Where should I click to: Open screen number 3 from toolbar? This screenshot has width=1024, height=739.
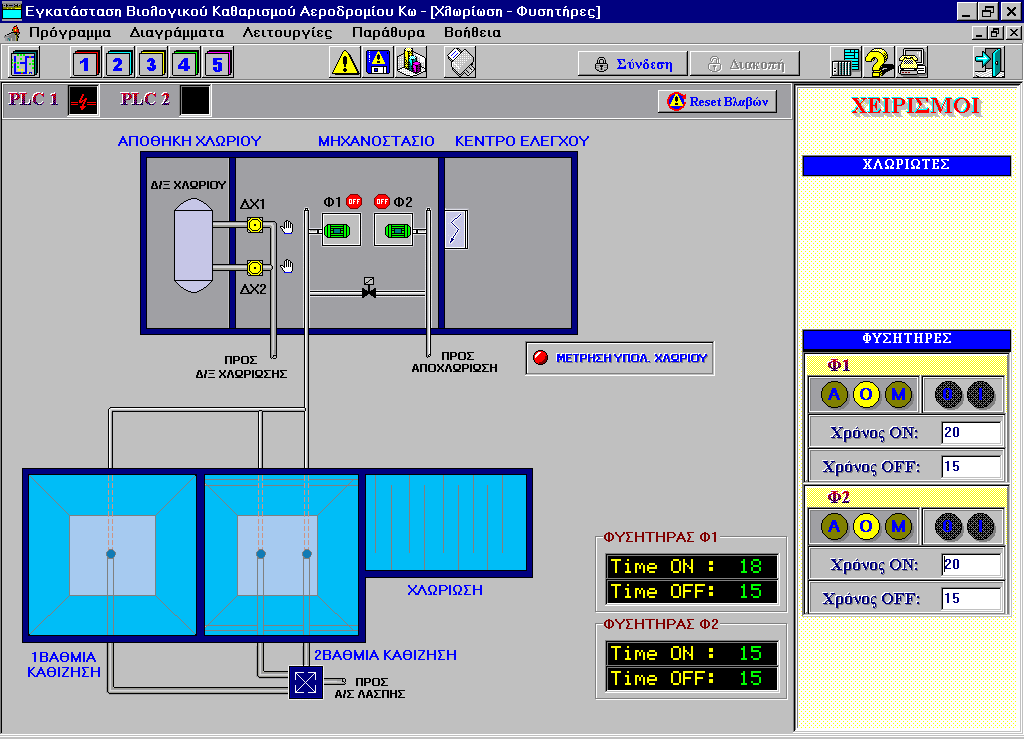click(152, 64)
